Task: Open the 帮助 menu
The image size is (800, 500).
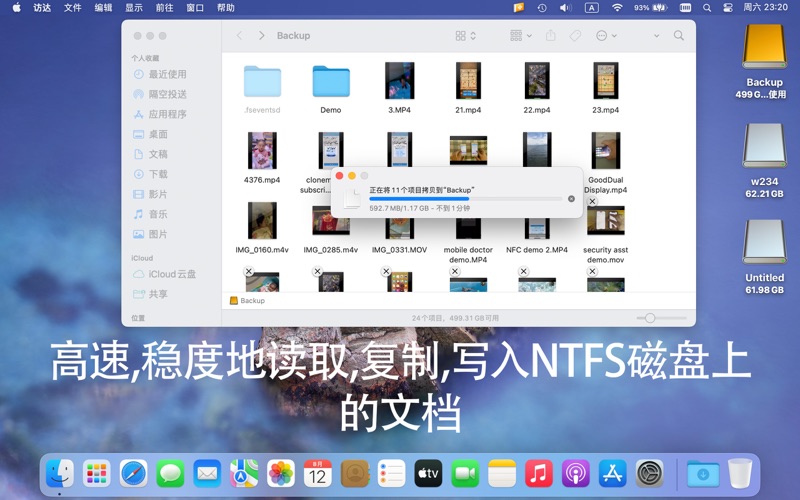Action: click(x=226, y=8)
